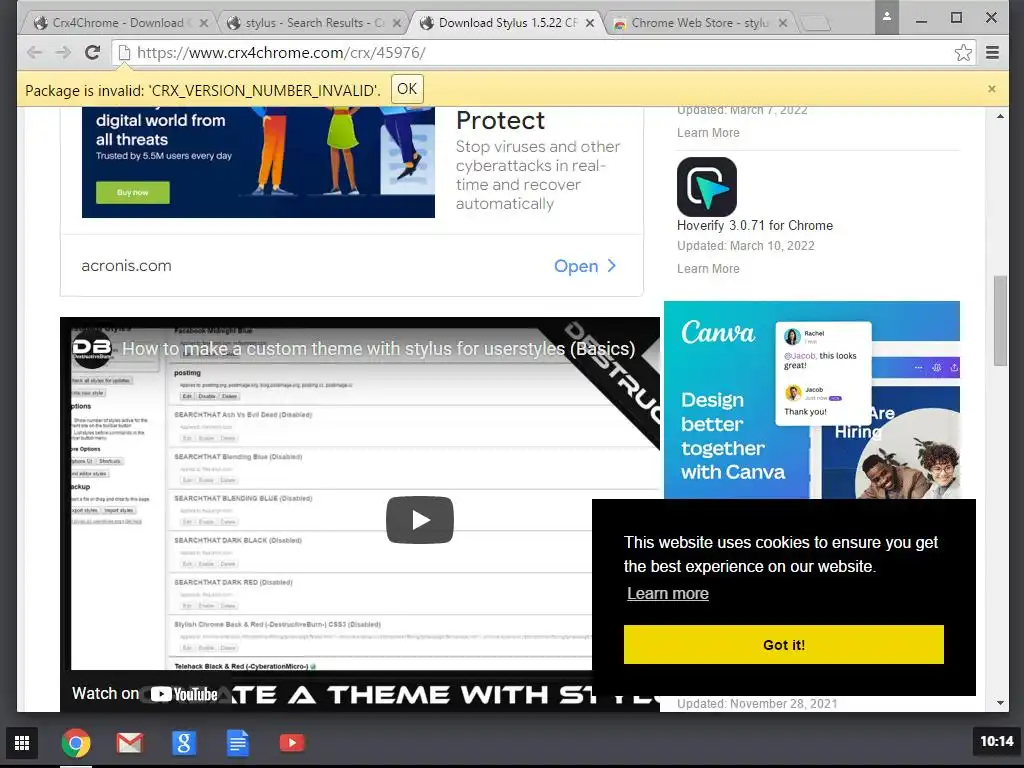This screenshot has width=1024, height=768.
Task: Open the Chrome hamburger menu
Action: 993,53
